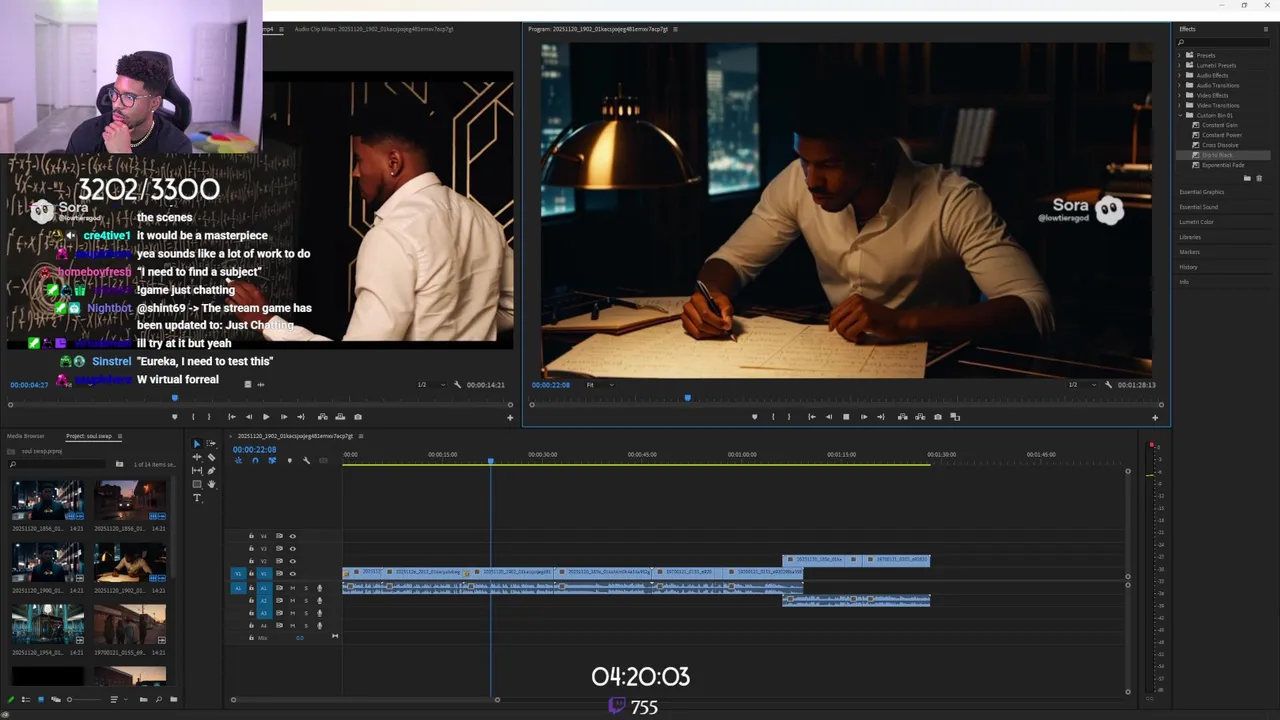1280x720 pixels.
Task: Select the Rectangle tool
Action: [197, 484]
